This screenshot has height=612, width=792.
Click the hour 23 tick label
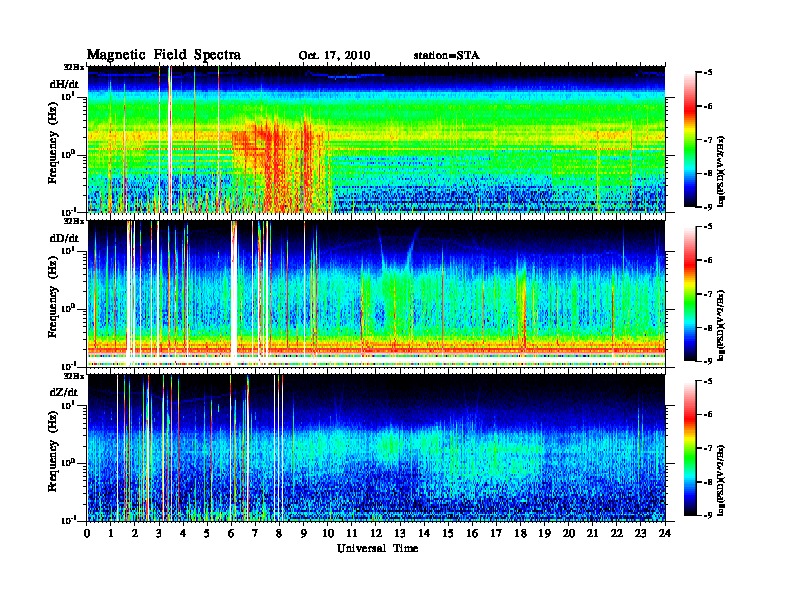click(640, 534)
